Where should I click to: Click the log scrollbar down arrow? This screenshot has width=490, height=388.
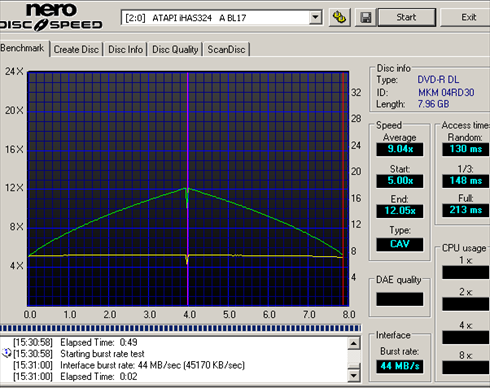tap(354, 376)
